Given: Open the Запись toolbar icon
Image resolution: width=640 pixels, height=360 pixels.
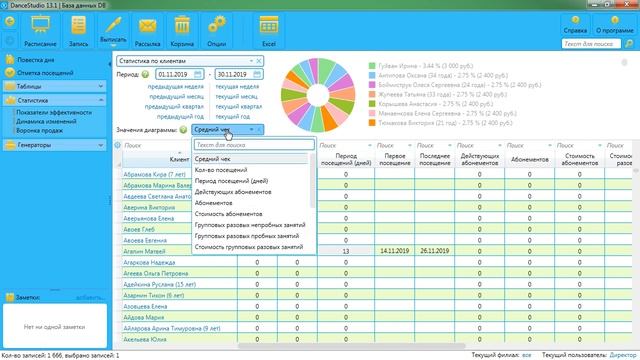Looking at the screenshot, I should coord(78,31).
